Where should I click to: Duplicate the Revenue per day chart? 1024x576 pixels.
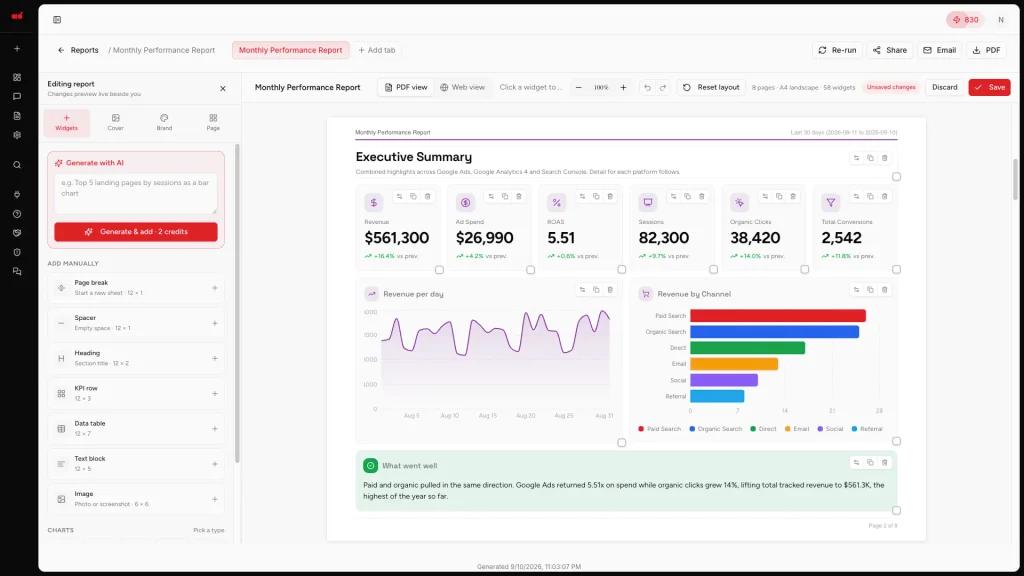point(596,290)
